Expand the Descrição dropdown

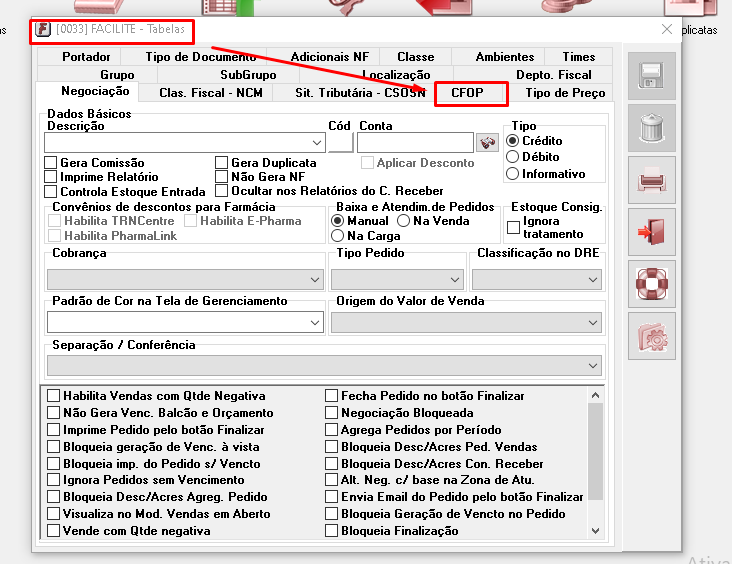point(315,143)
